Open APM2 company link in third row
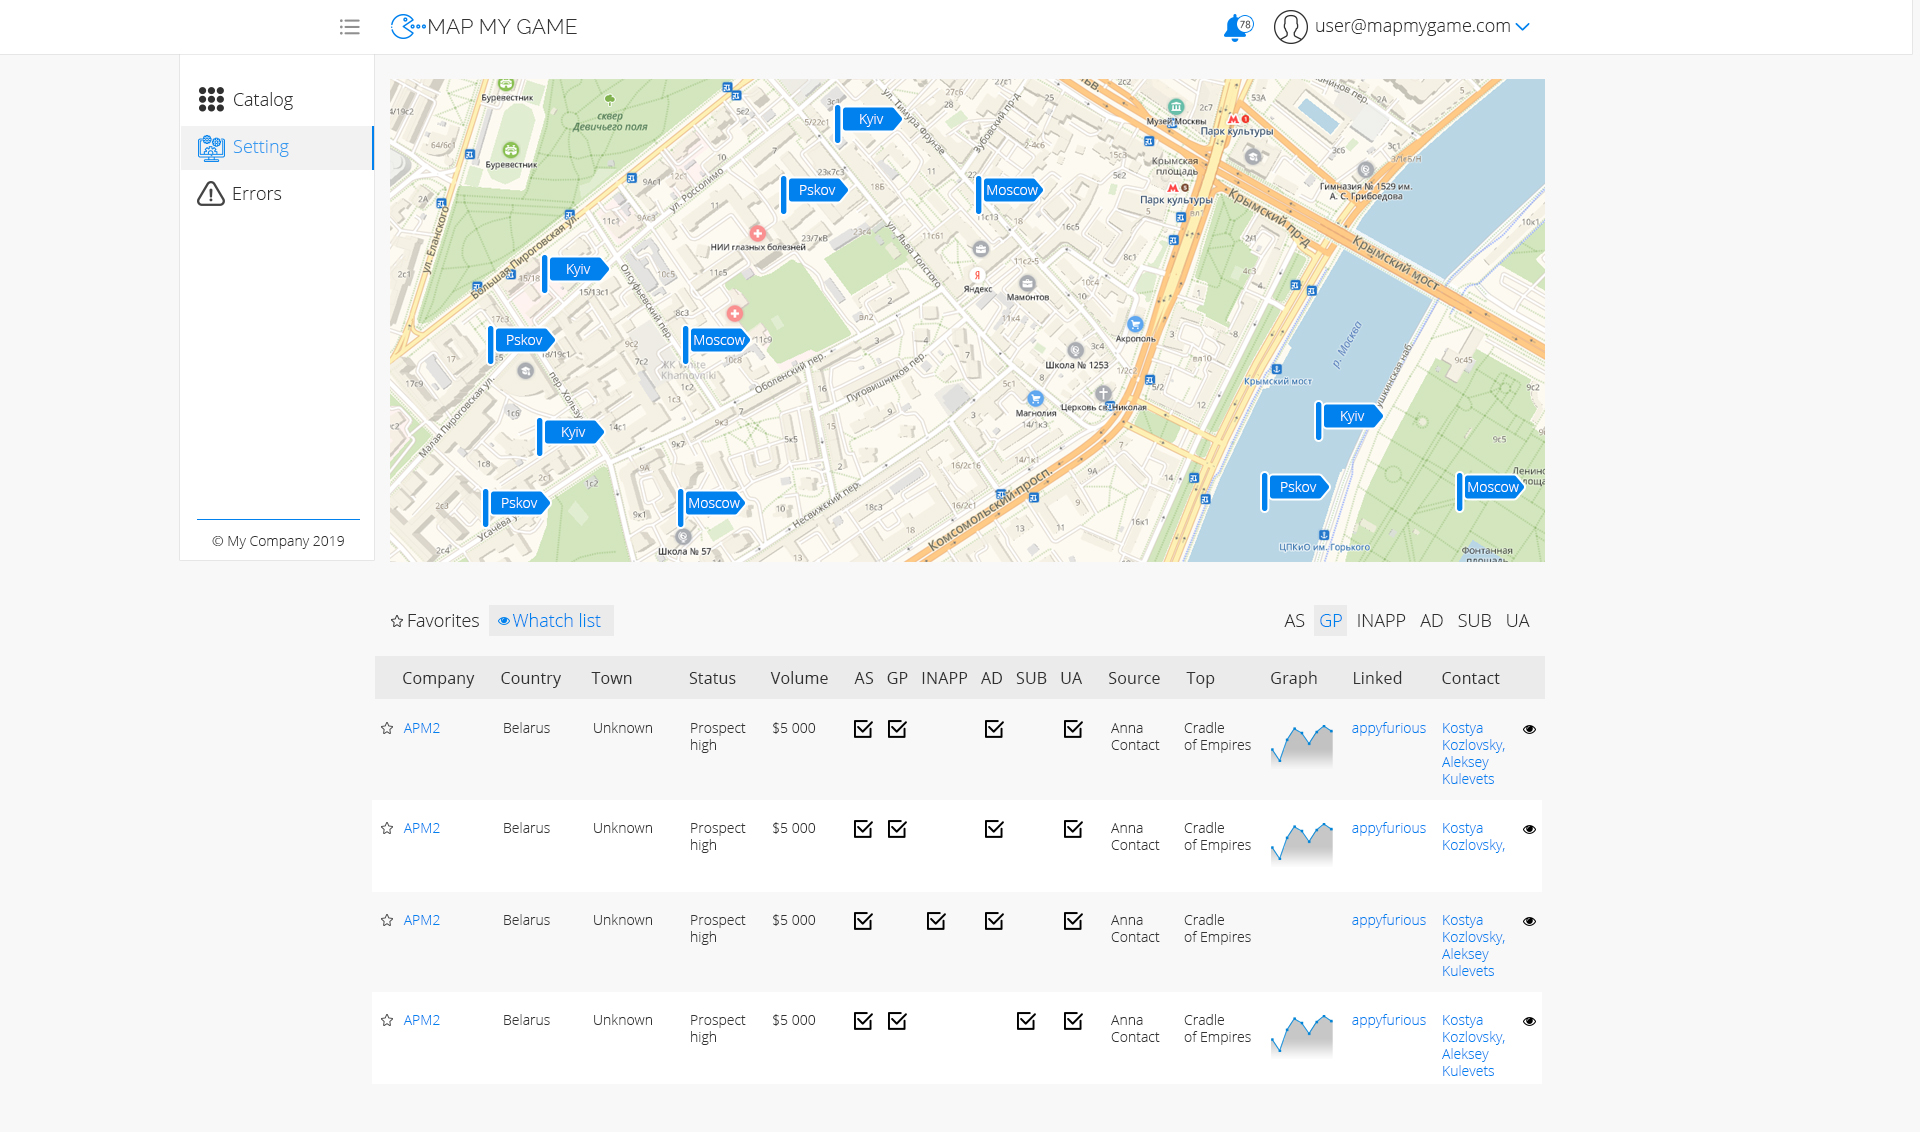The height and width of the screenshot is (1132, 1920). [x=422, y=920]
